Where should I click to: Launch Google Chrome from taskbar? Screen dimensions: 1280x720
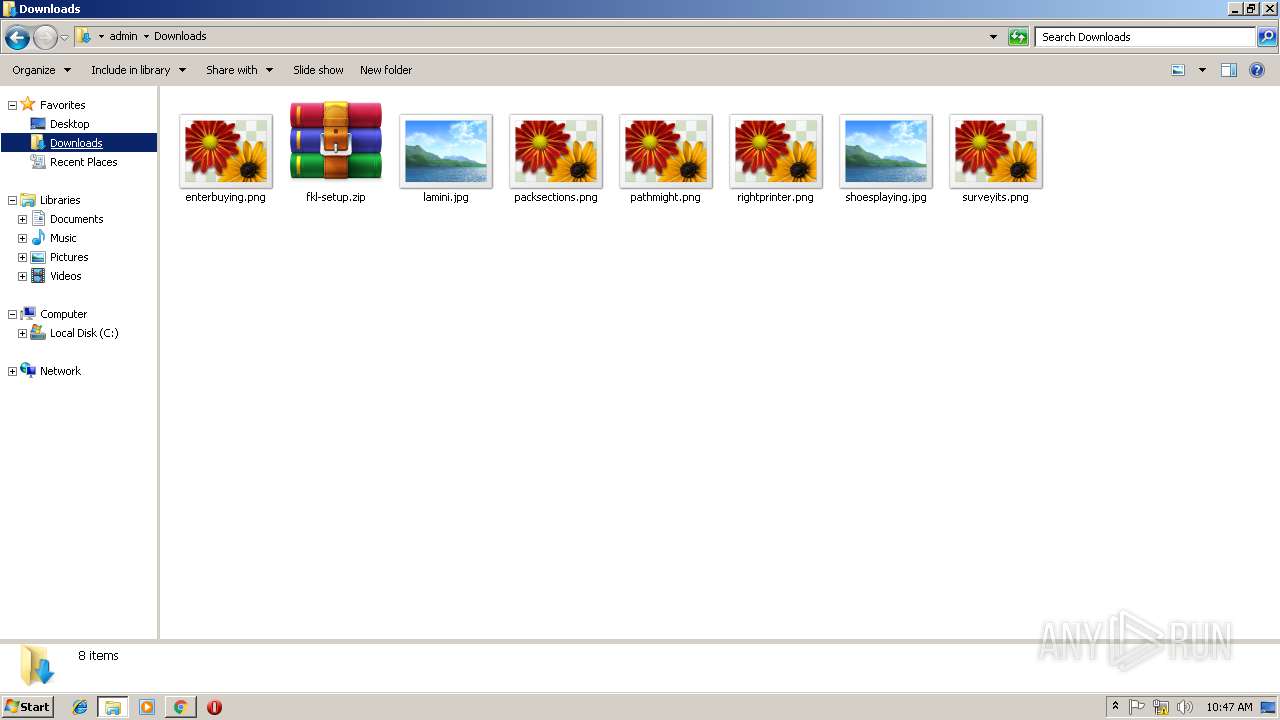[x=180, y=707]
